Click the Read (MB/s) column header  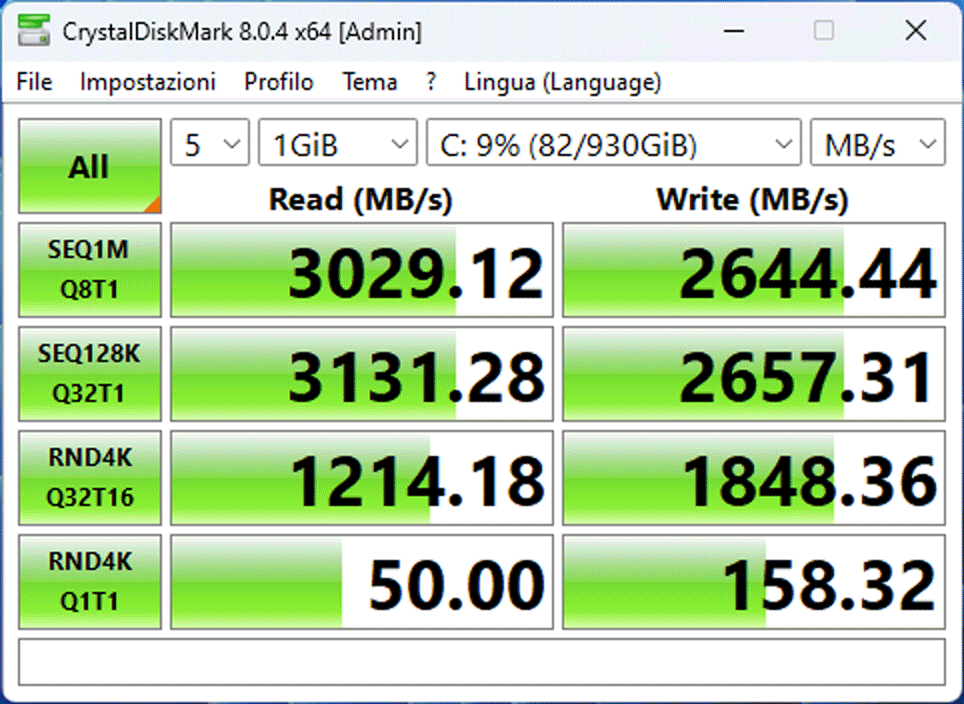coord(361,200)
